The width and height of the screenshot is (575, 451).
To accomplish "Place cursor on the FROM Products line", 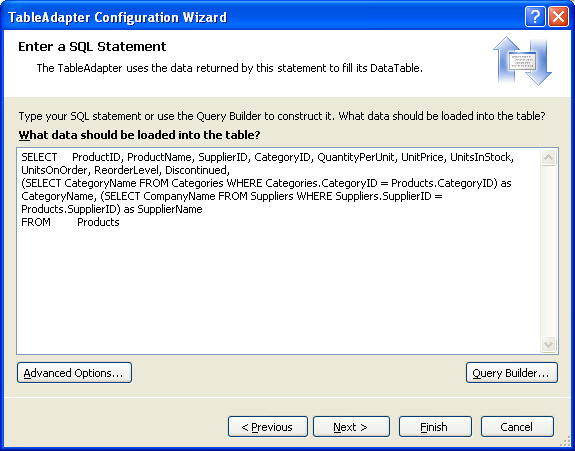I will tap(70, 222).
